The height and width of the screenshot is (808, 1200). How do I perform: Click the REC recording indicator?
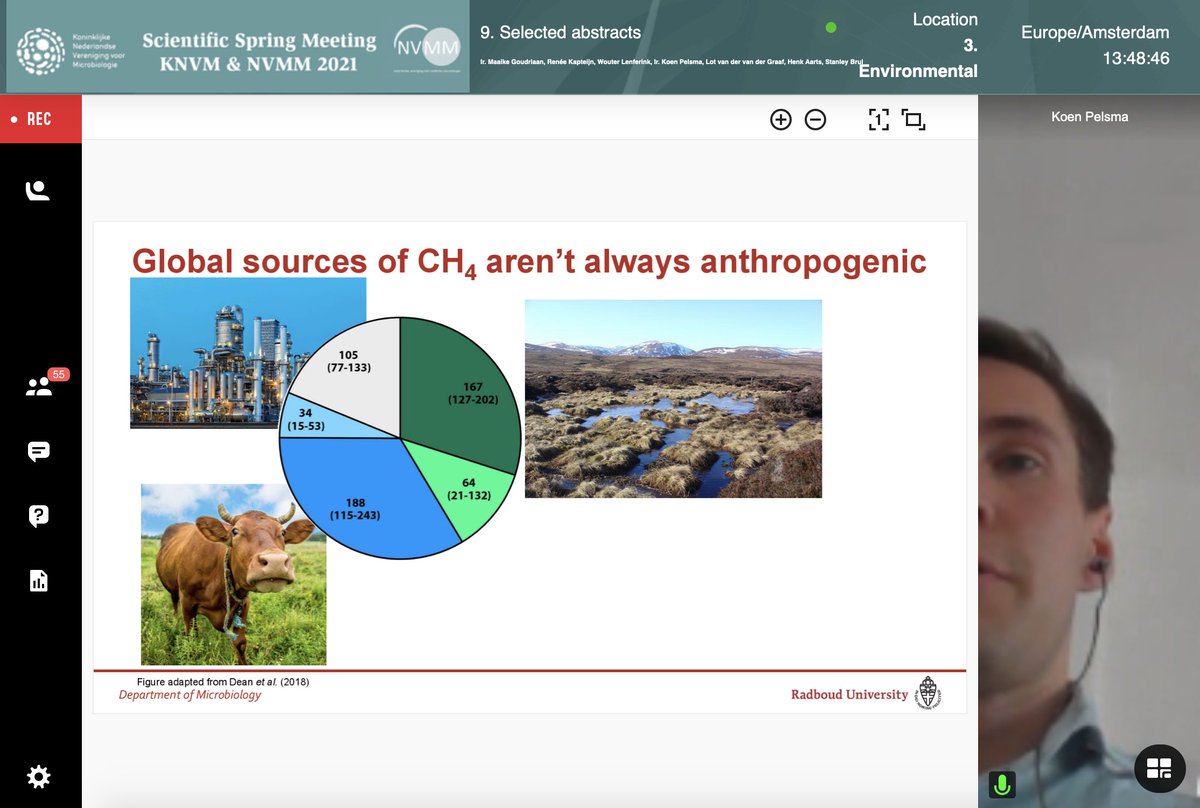[x=40, y=119]
